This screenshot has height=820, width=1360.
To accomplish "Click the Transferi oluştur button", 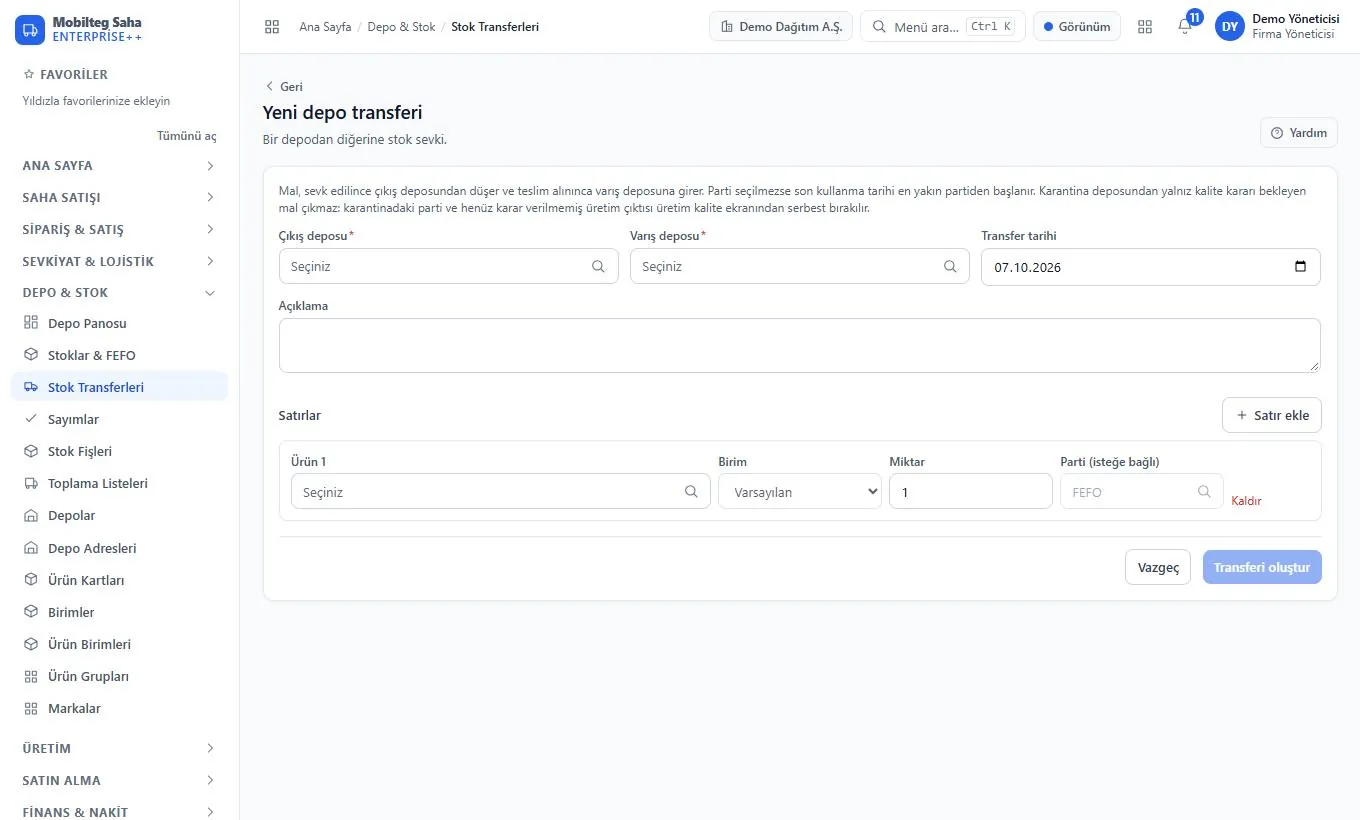I will [1262, 567].
